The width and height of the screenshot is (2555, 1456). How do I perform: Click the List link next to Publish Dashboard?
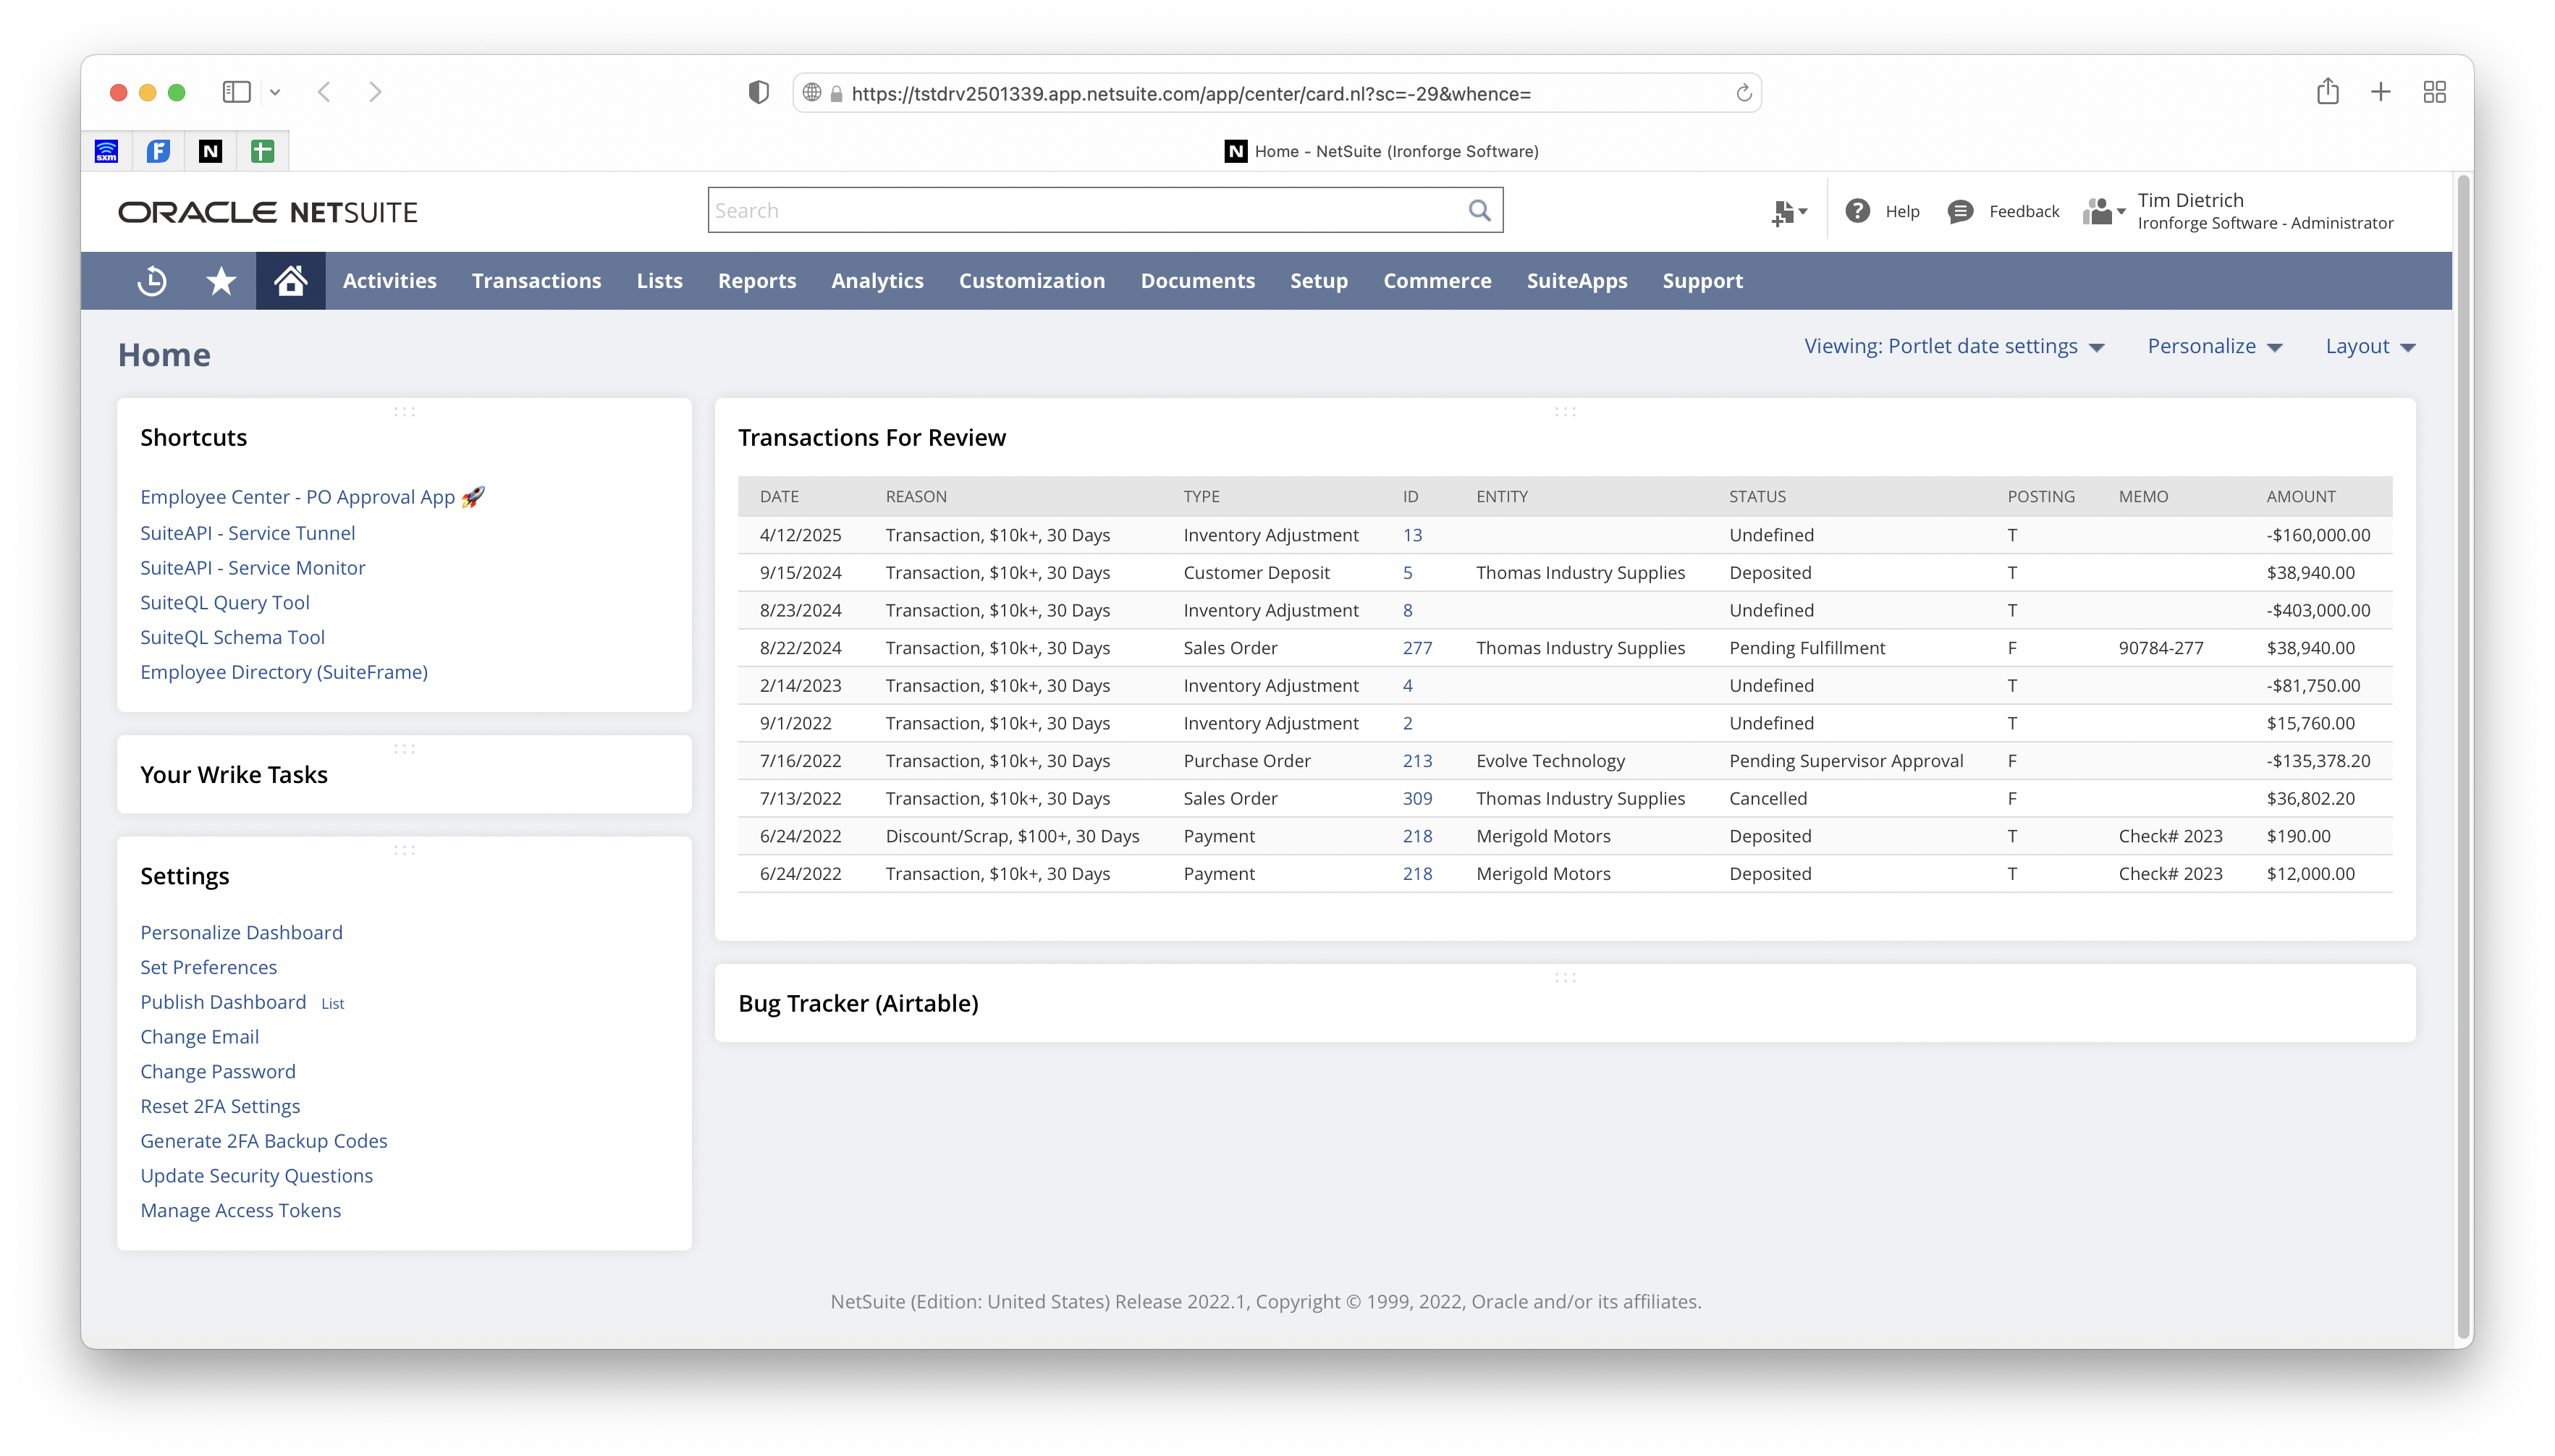tap(332, 1003)
